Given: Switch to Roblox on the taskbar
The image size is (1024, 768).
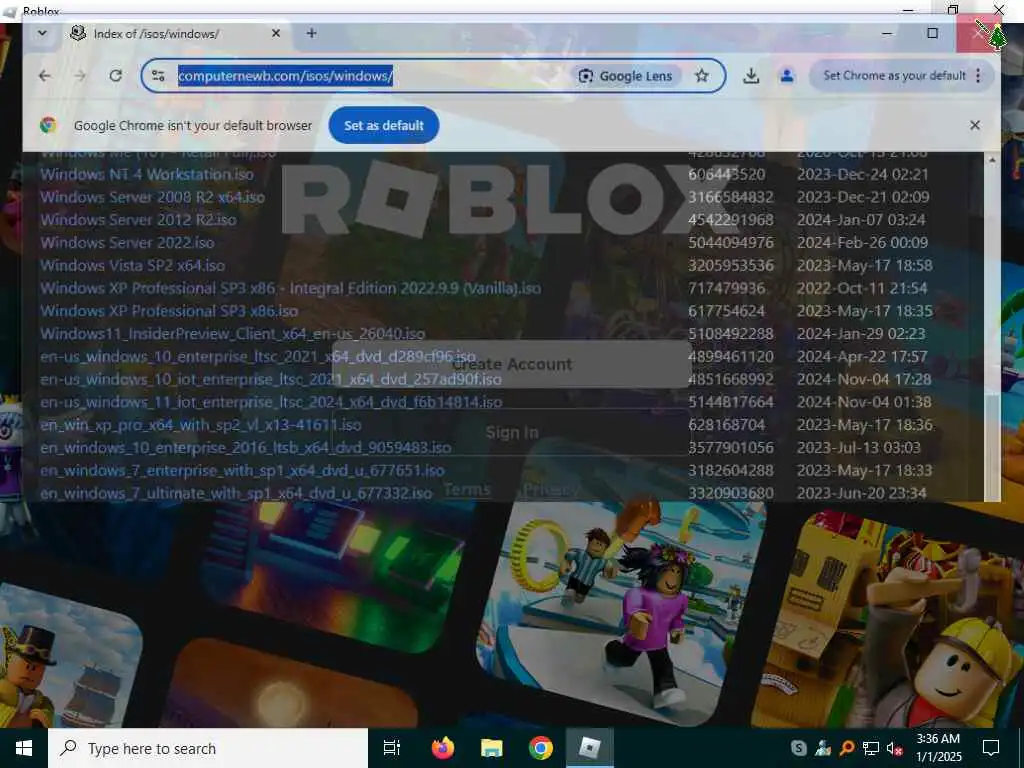Looking at the screenshot, I should click(x=589, y=748).
